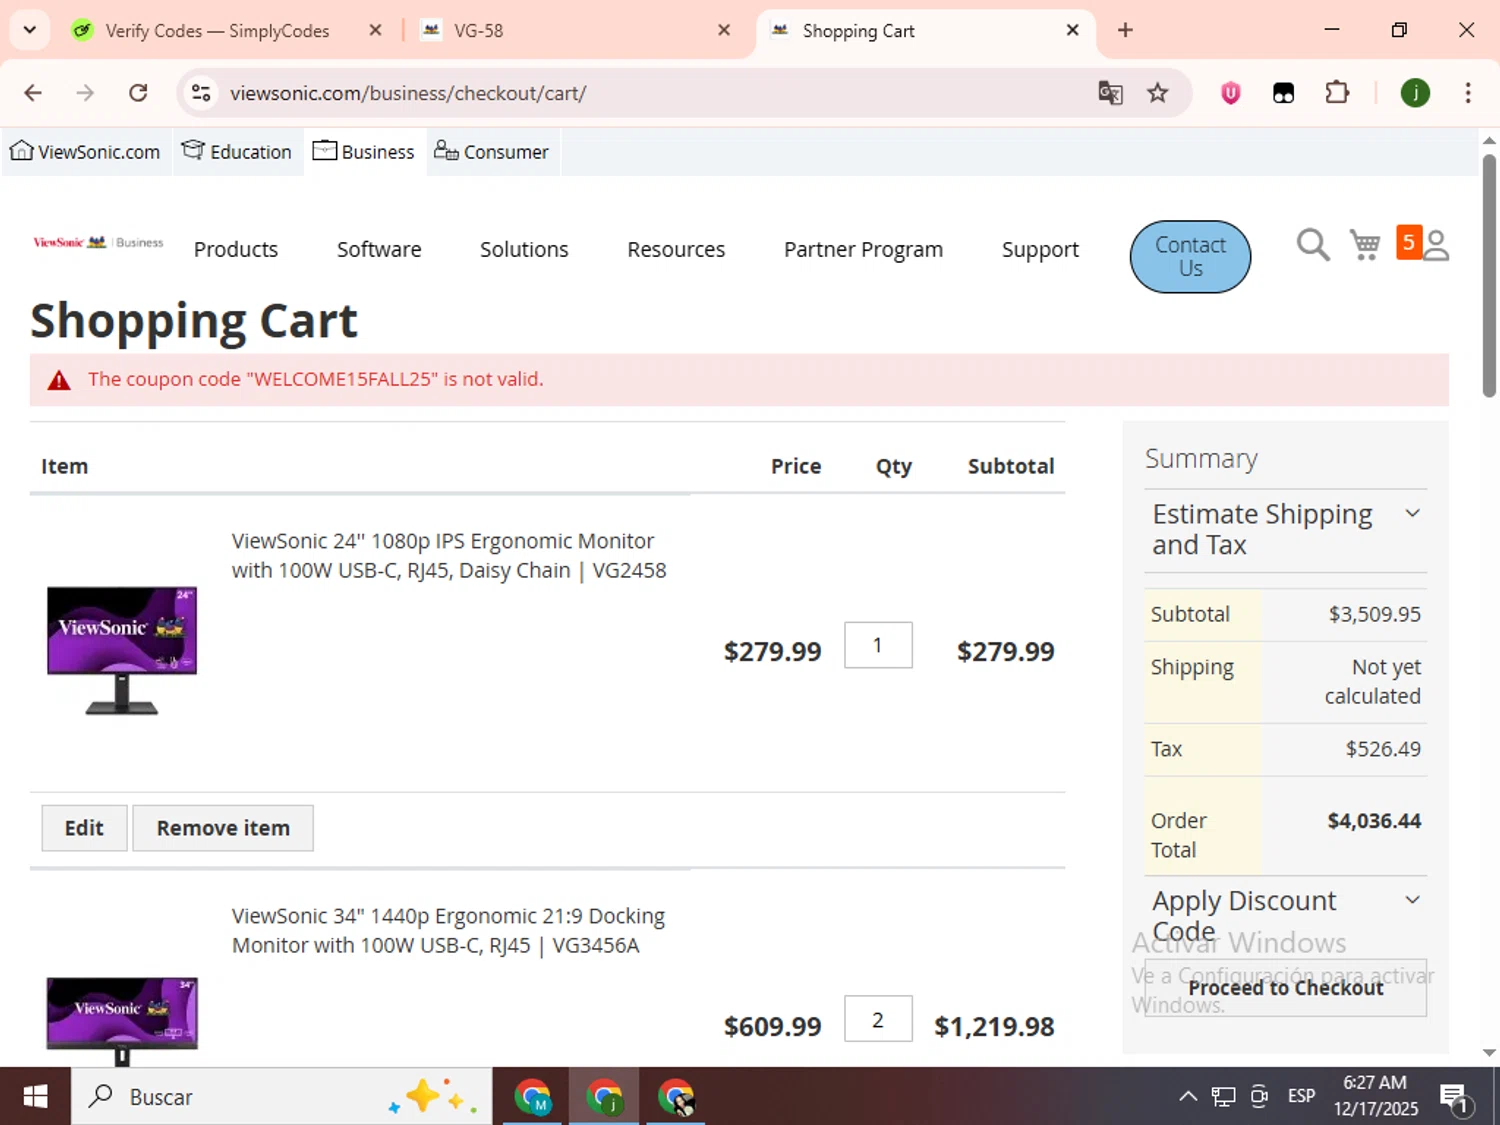Click the Order Total $4,036.44 value
This screenshot has width=1500, height=1125.
(x=1374, y=821)
